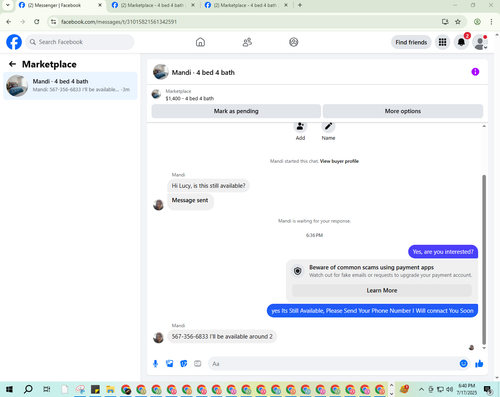The width and height of the screenshot is (500, 397).
Task: Click the 'Yes, are you interested?' message bubble
Action: pos(443,252)
